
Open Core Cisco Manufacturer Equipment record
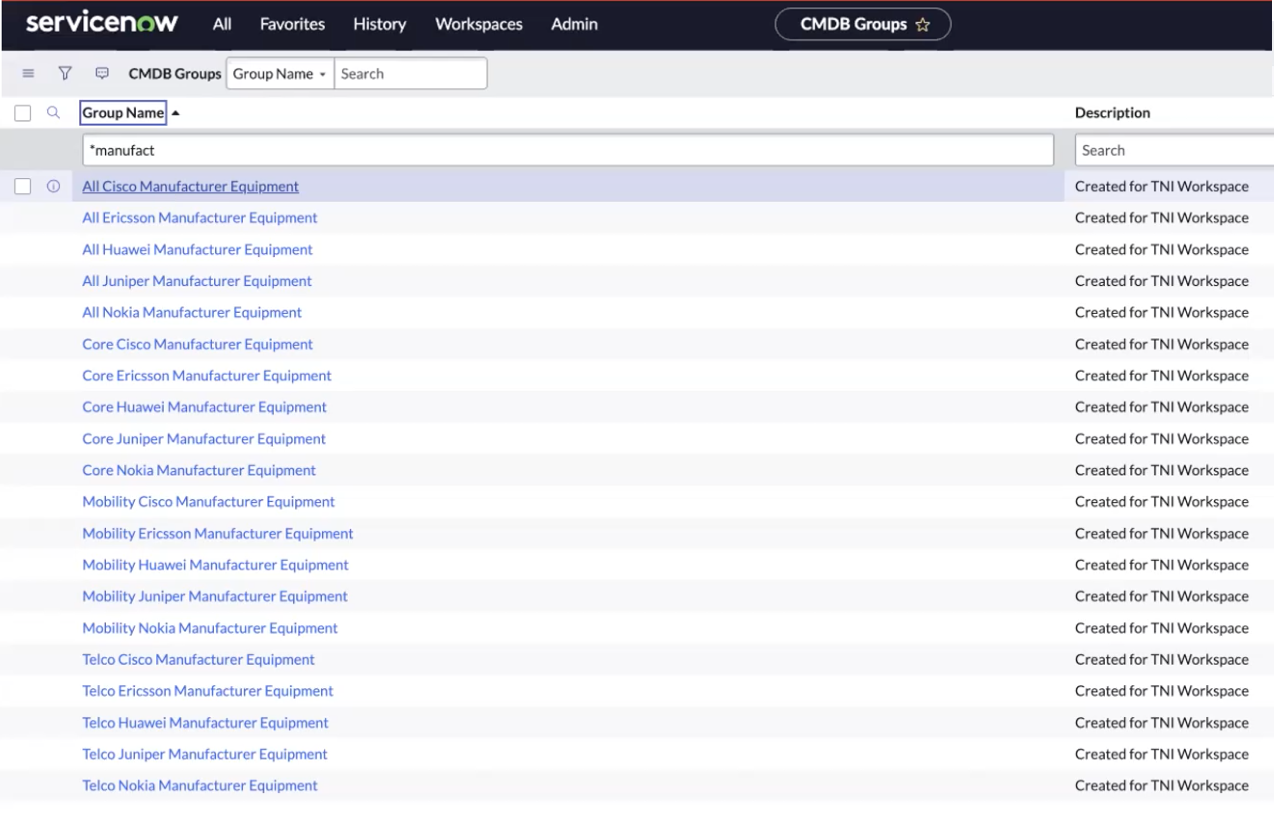click(197, 344)
